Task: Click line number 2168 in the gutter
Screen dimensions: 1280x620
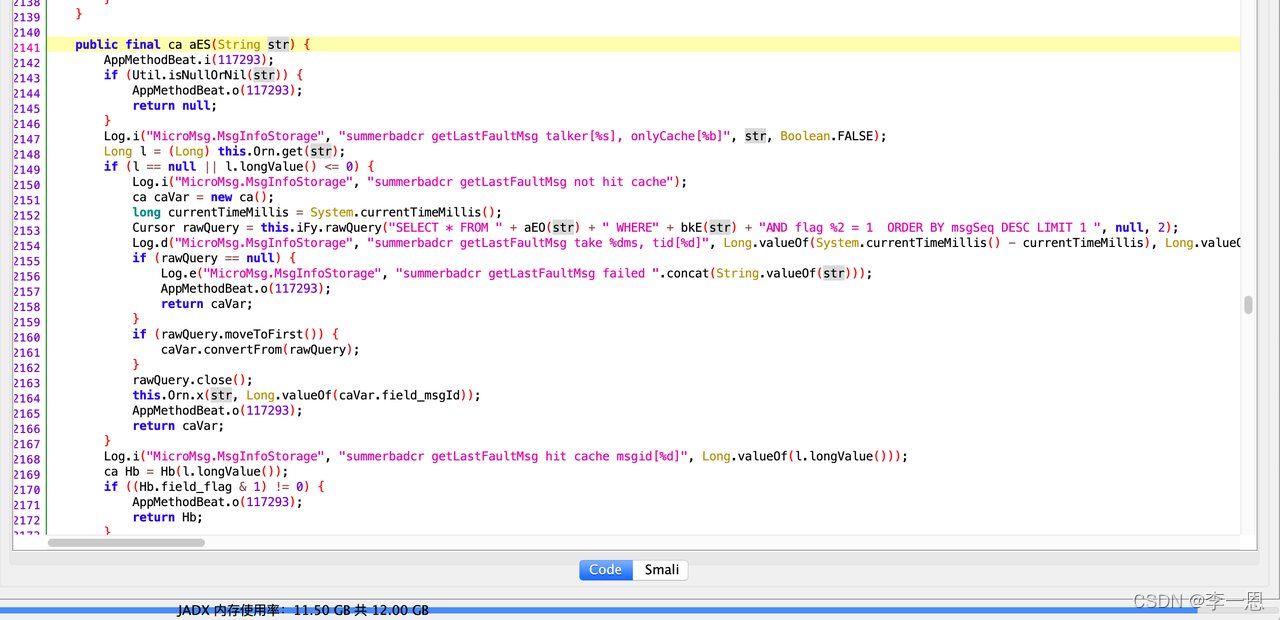Action: pos(26,459)
